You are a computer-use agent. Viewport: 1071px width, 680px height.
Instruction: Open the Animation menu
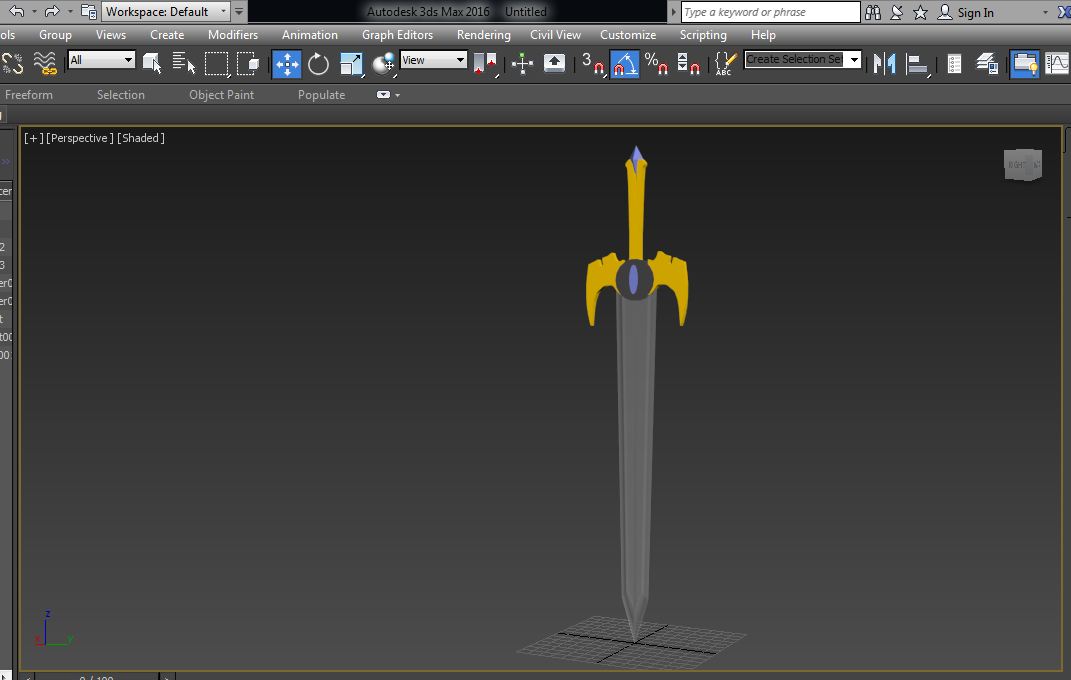click(310, 35)
